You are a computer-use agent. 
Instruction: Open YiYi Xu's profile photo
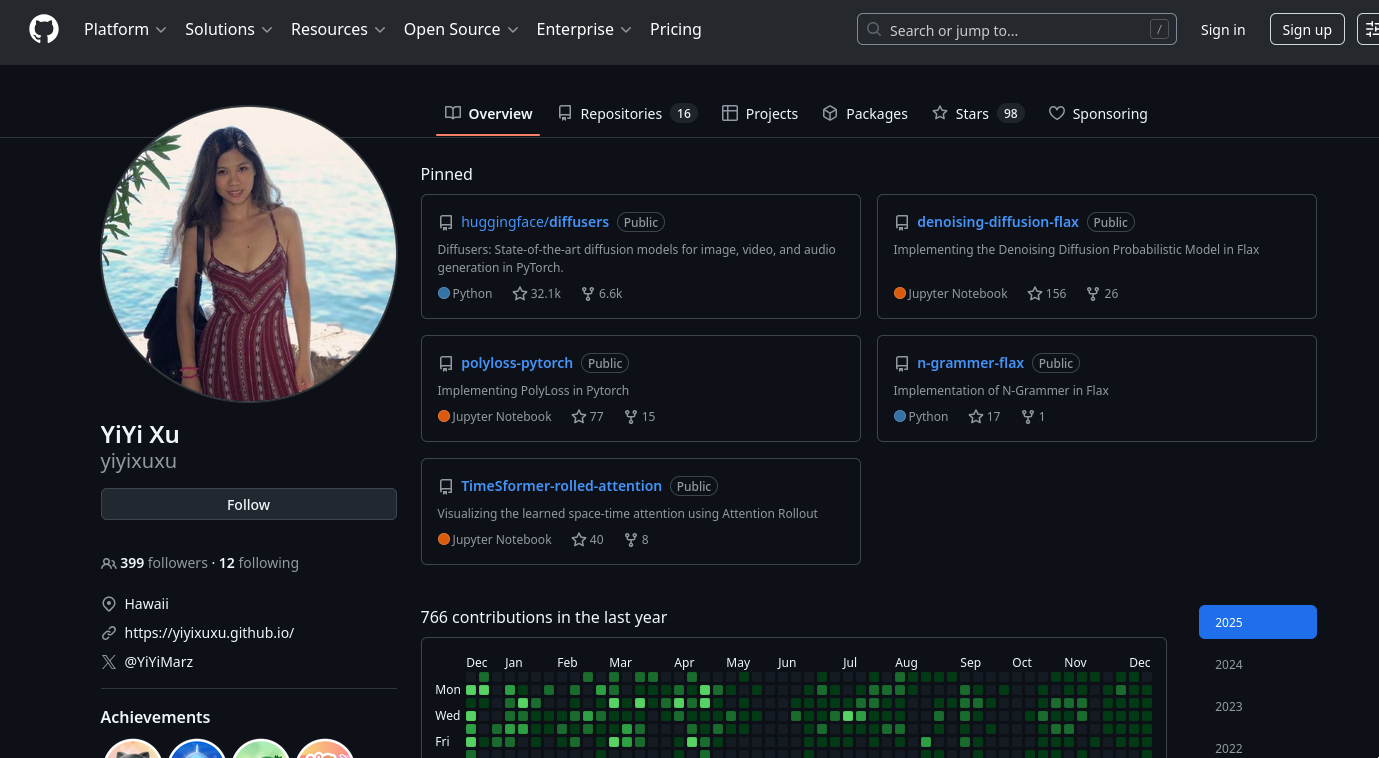point(249,254)
